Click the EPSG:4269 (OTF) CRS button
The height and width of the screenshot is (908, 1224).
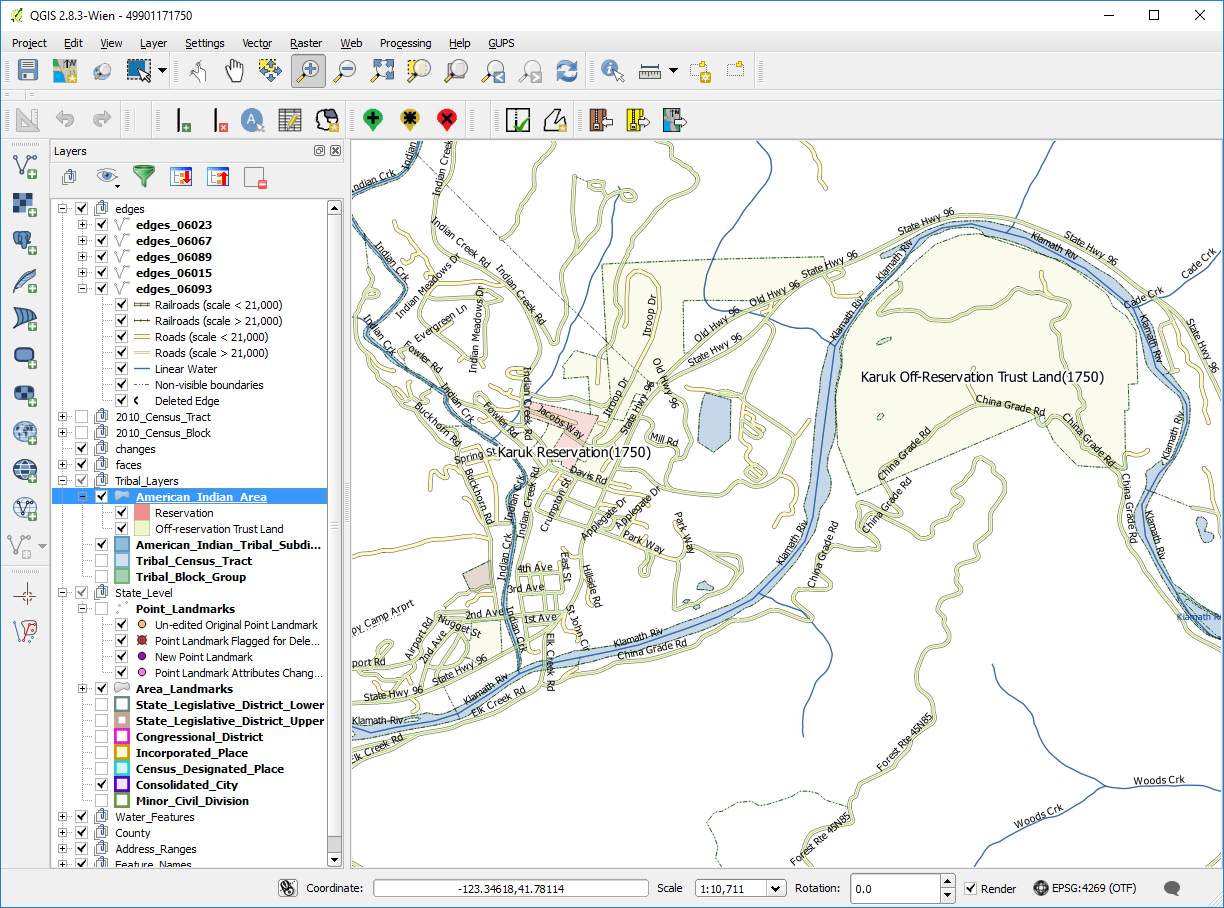(x=1083, y=888)
